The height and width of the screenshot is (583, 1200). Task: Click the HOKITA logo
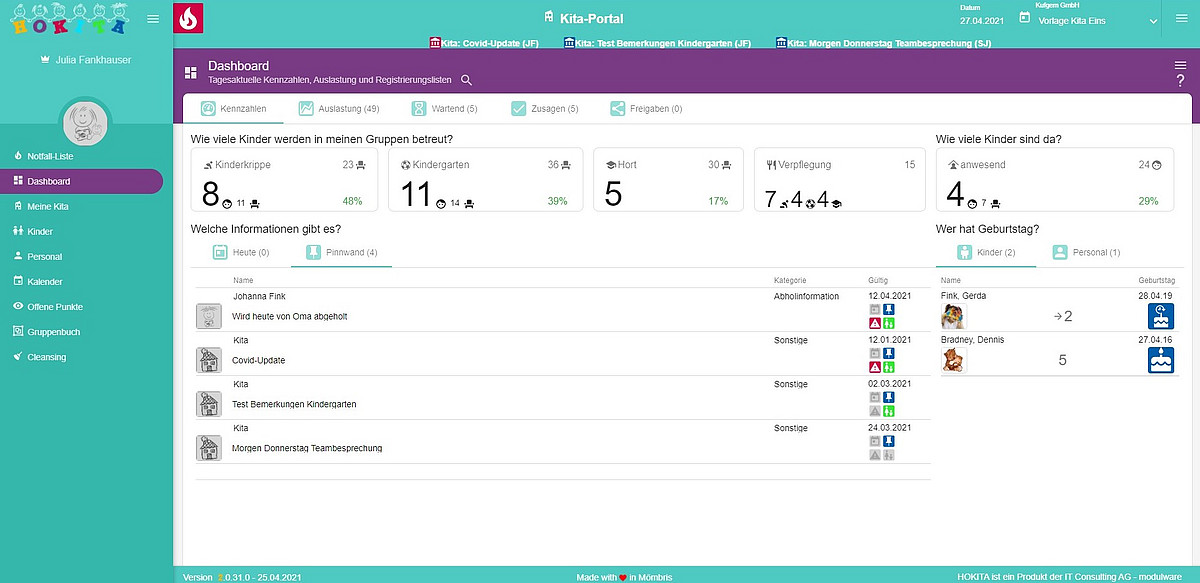tap(69, 18)
